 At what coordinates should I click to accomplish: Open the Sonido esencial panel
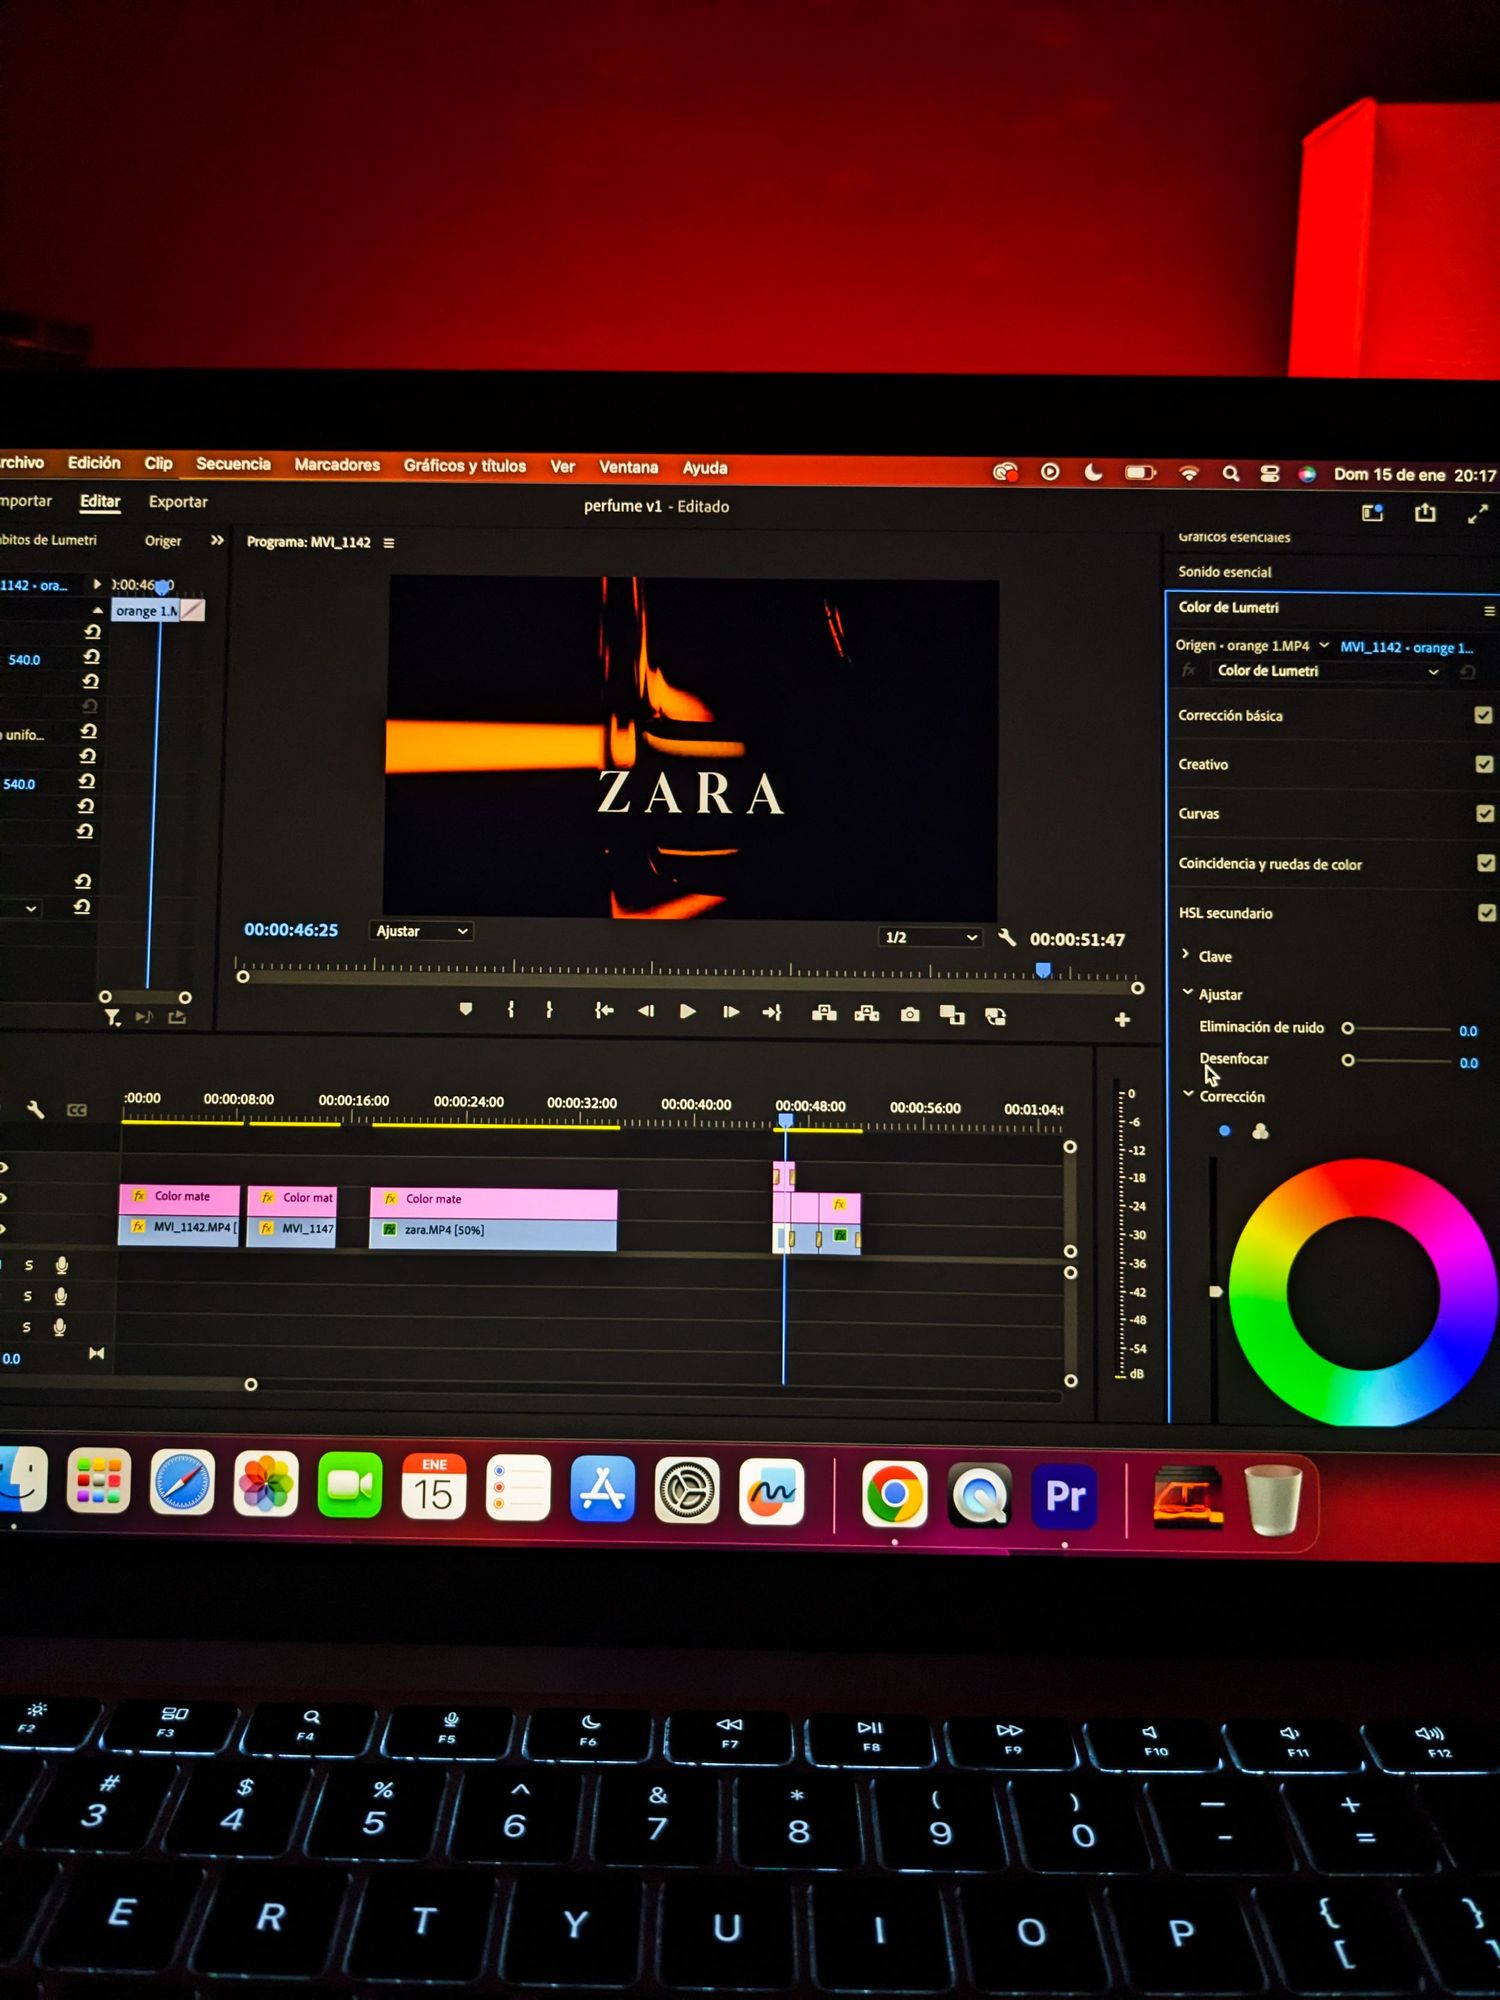[1225, 572]
